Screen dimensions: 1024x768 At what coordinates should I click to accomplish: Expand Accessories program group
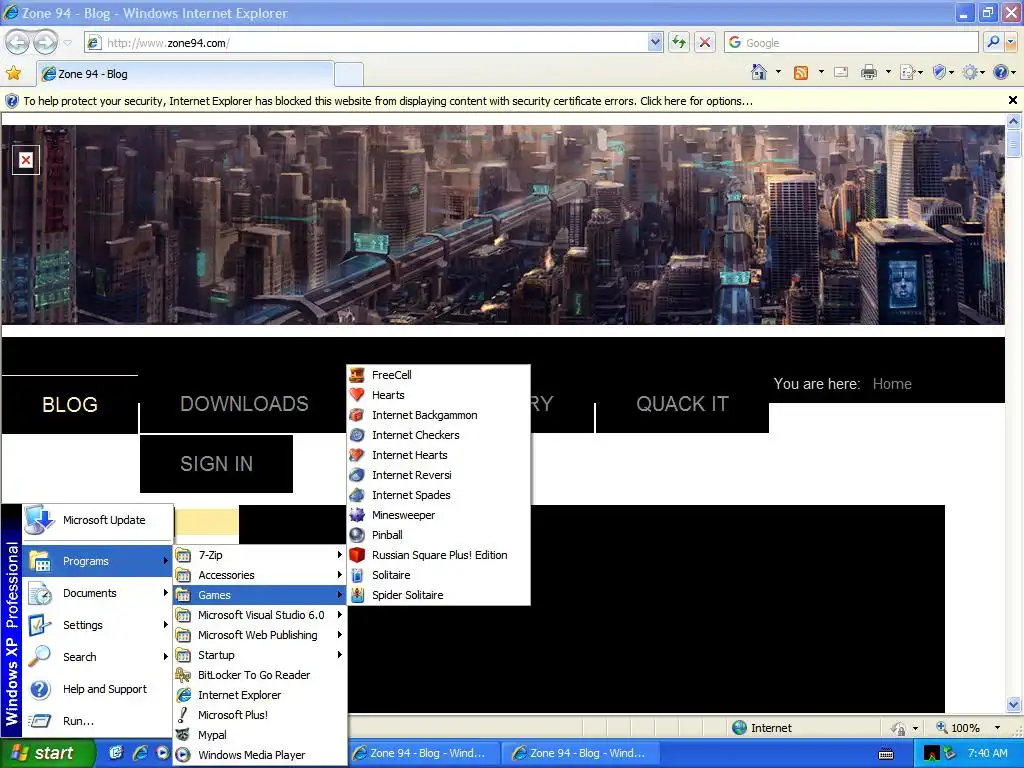[260, 575]
